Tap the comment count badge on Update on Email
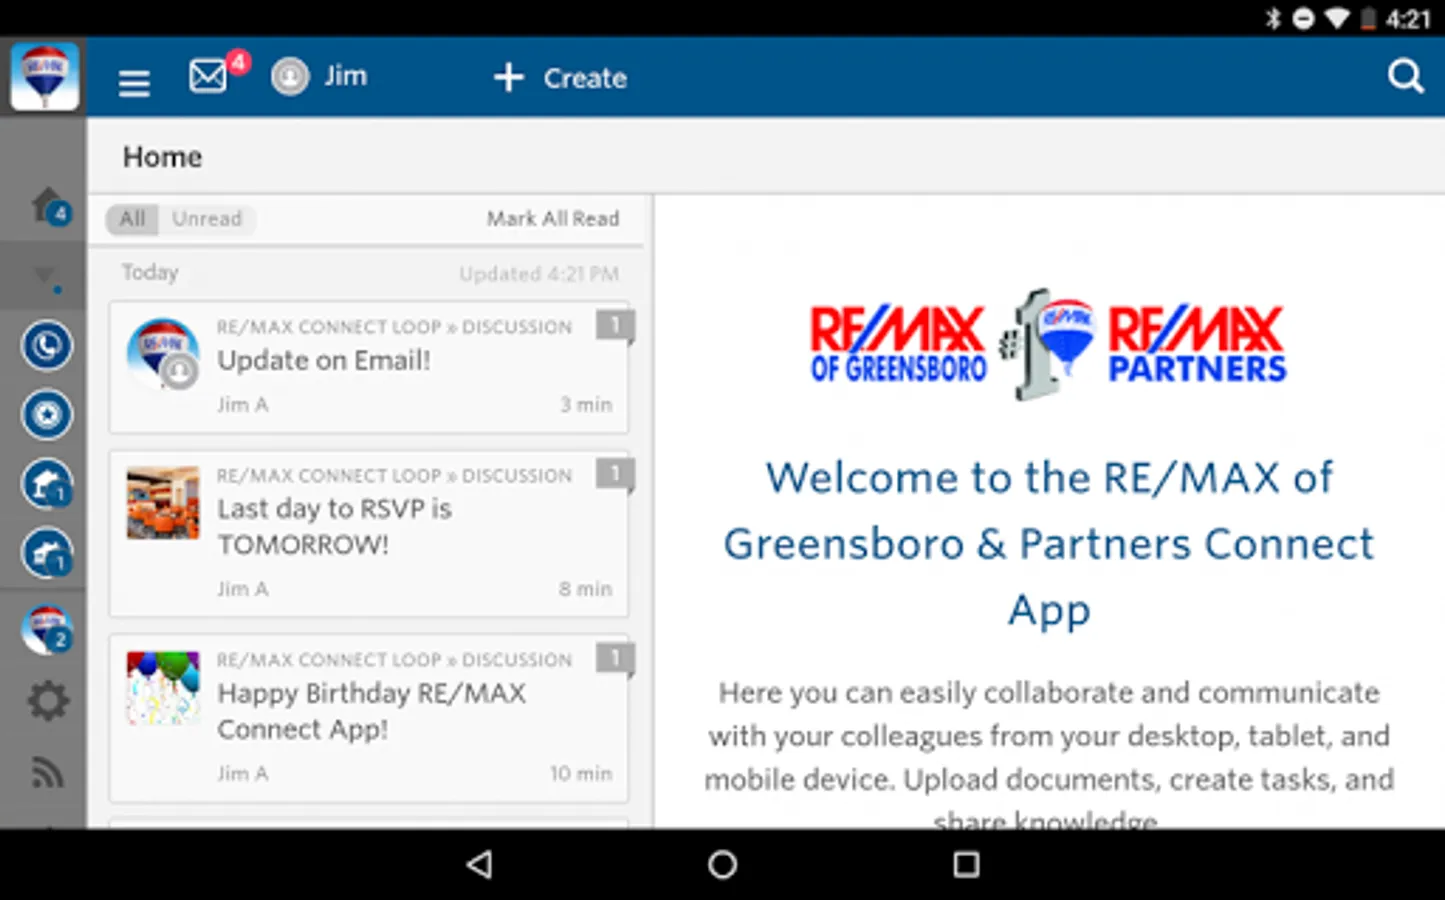Image resolution: width=1445 pixels, height=900 pixels. pos(615,325)
